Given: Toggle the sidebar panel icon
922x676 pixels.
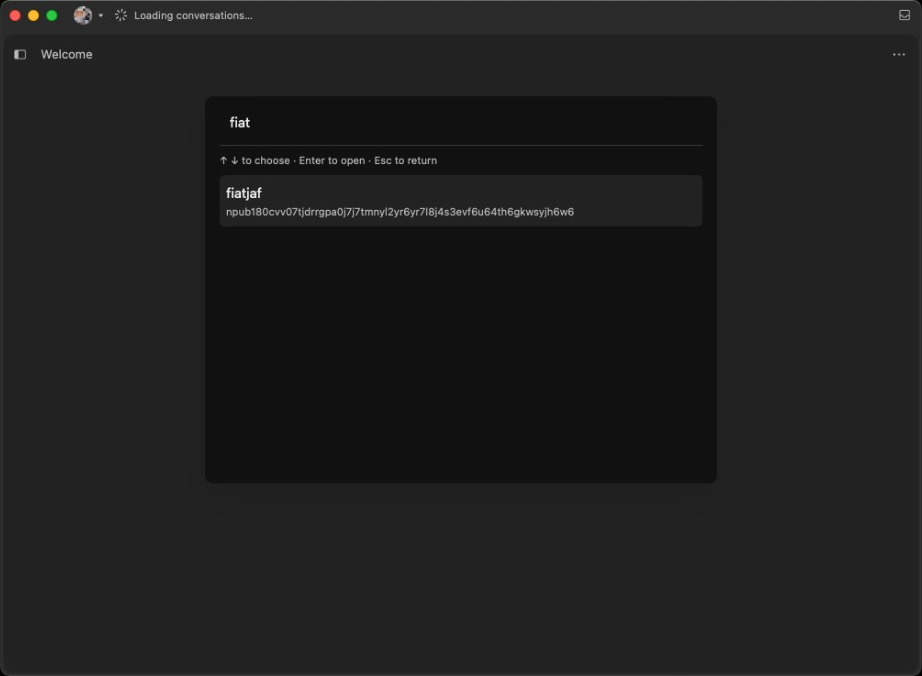Looking at the screenshot, I should coord(20,55).
